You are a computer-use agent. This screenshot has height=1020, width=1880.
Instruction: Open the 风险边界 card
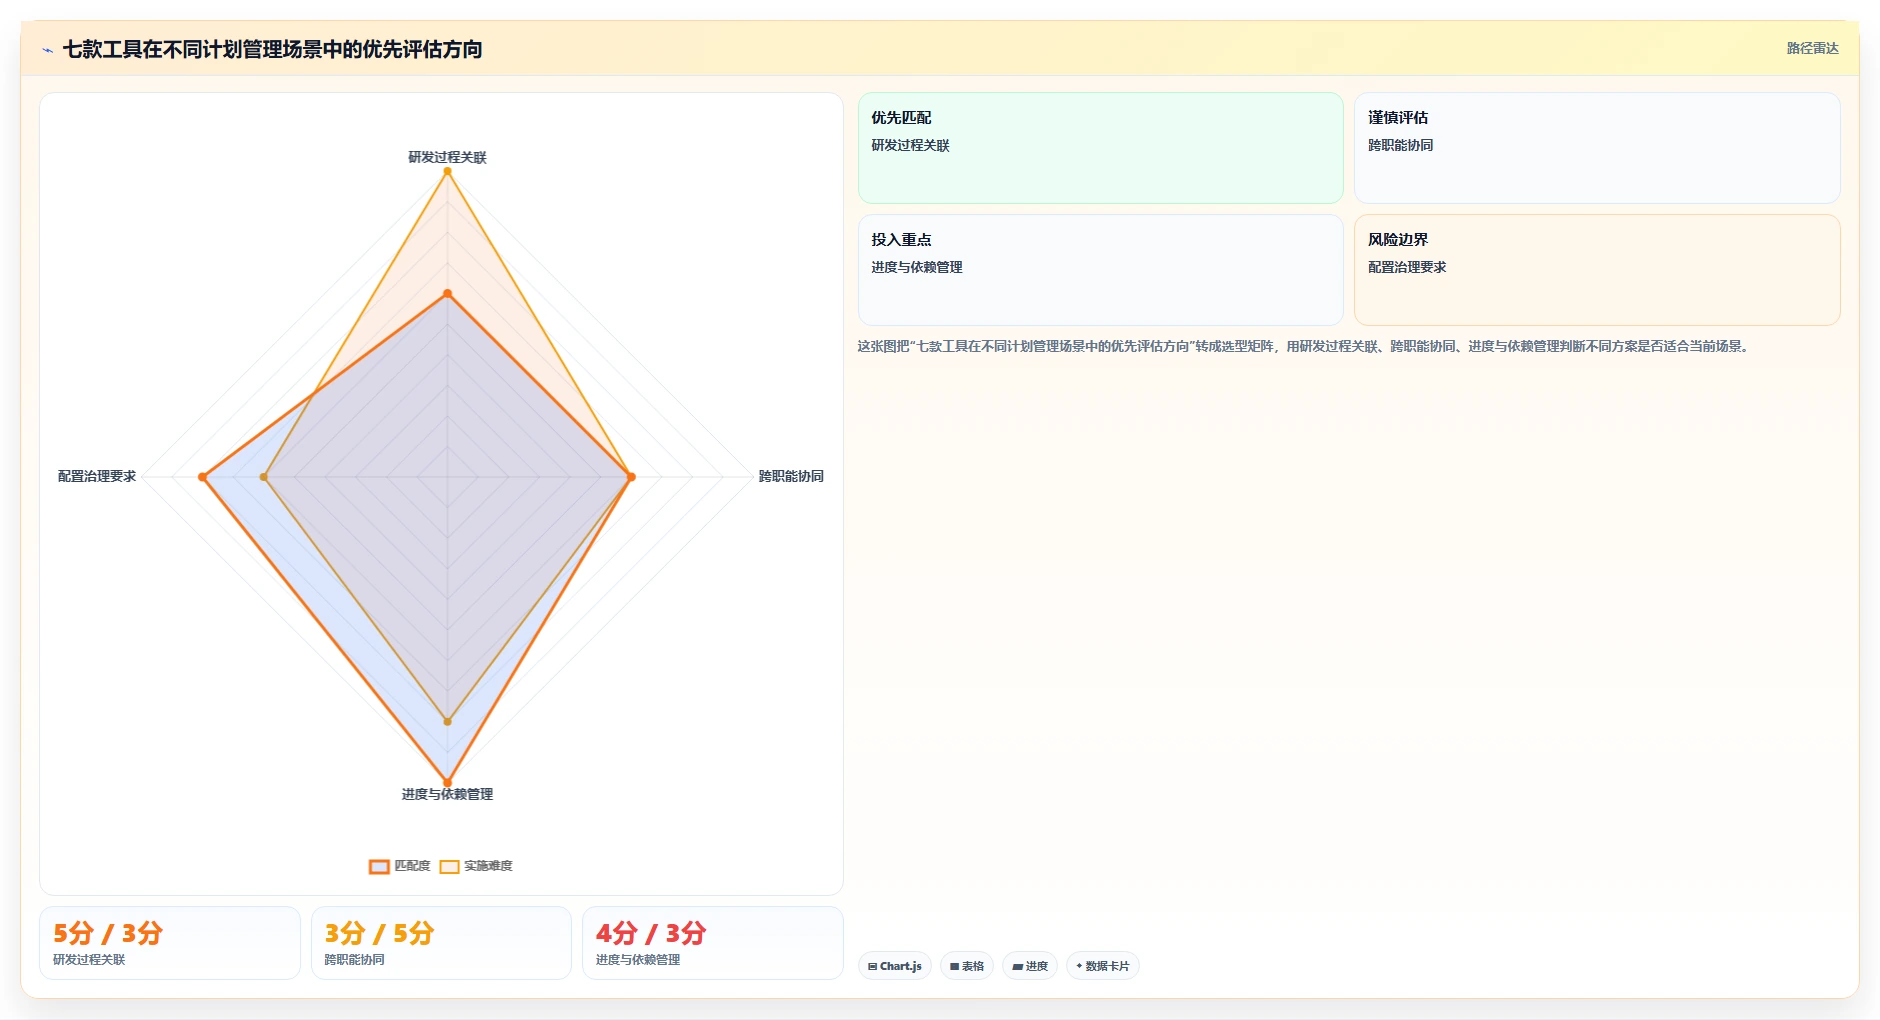(1597, 270)
